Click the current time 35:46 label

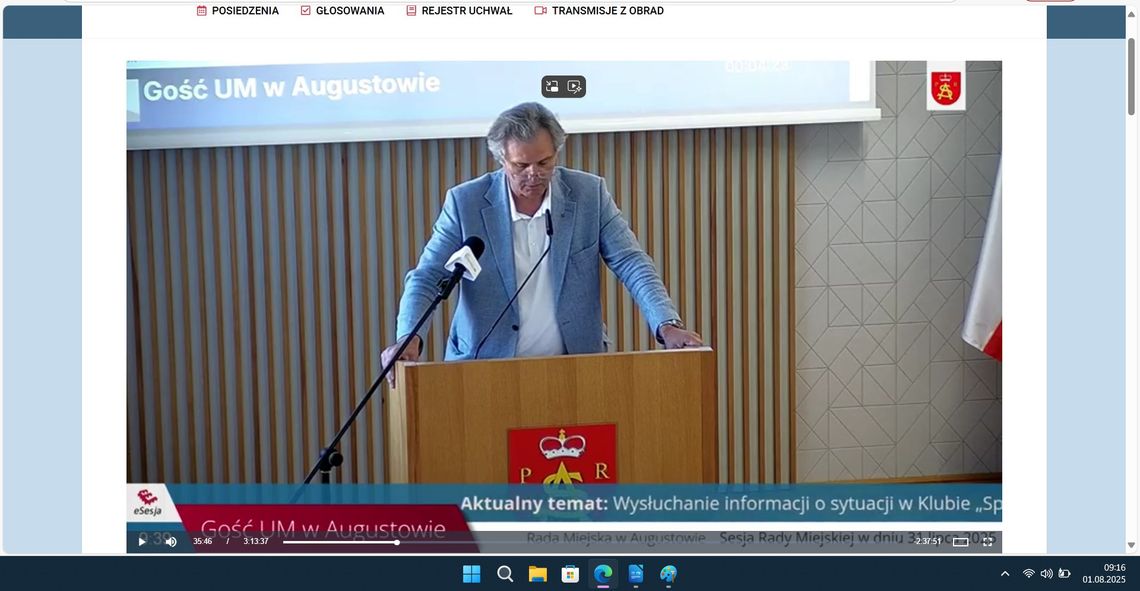click(x=202, y=542)
